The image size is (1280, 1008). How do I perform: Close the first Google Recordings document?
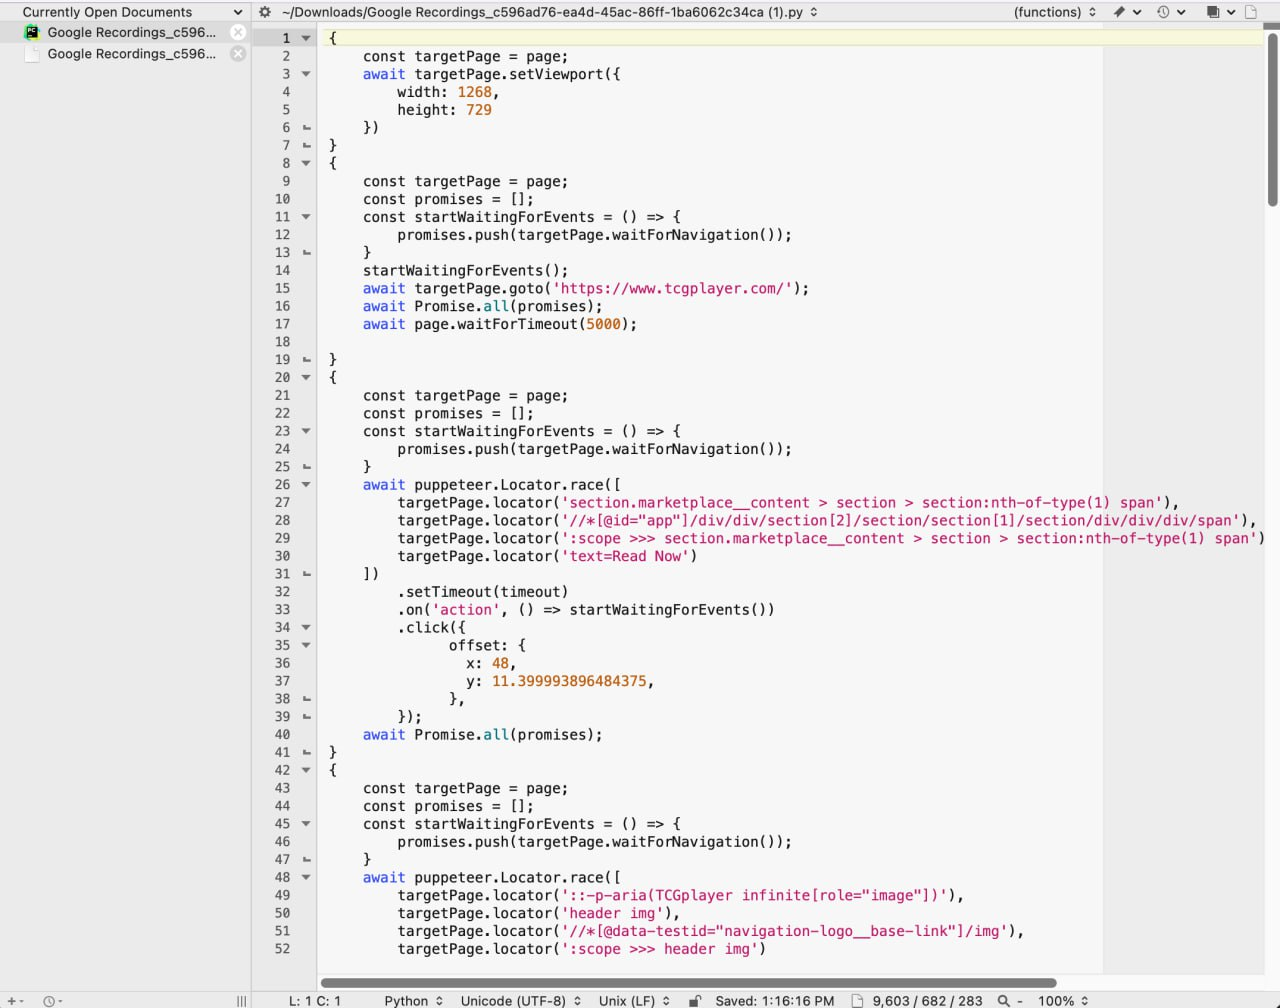click(x=238, y=32)
